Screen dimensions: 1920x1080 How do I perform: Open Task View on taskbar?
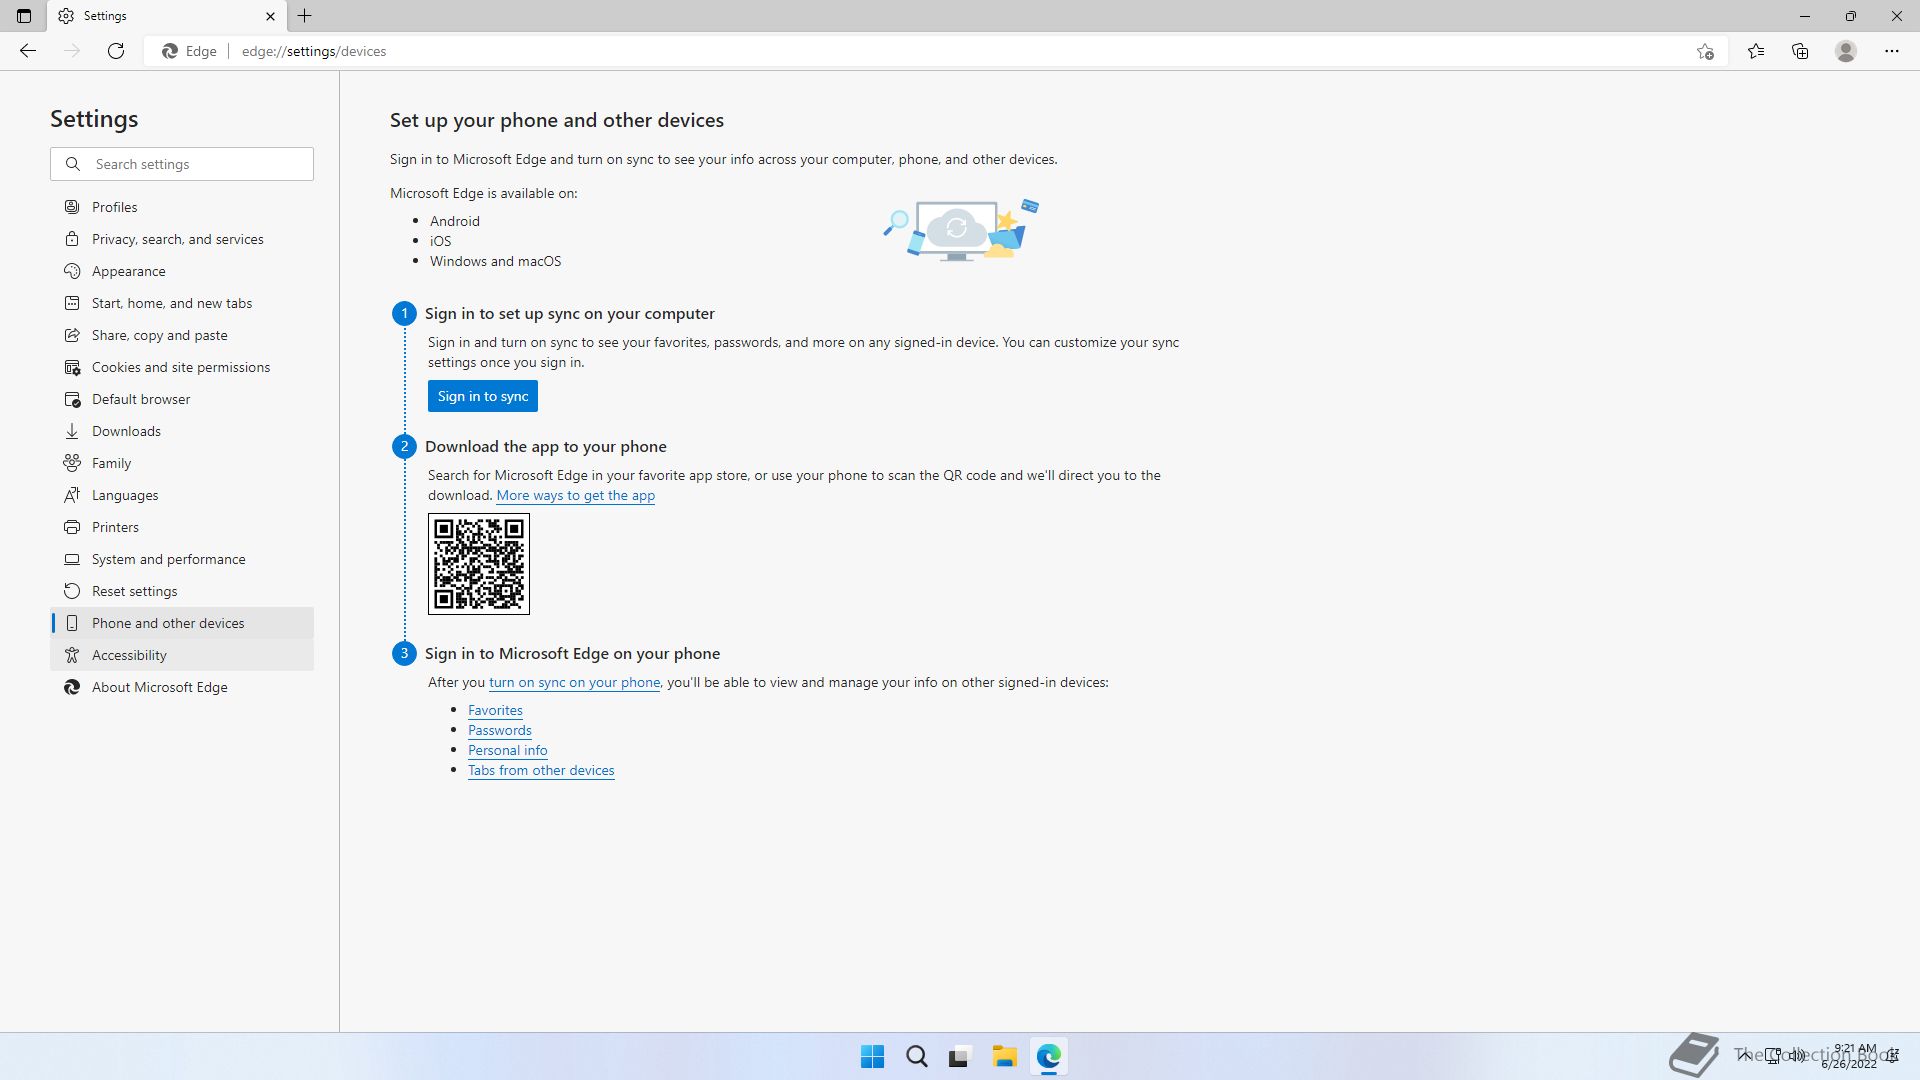pyautogui.click(x=960, y=1056)
